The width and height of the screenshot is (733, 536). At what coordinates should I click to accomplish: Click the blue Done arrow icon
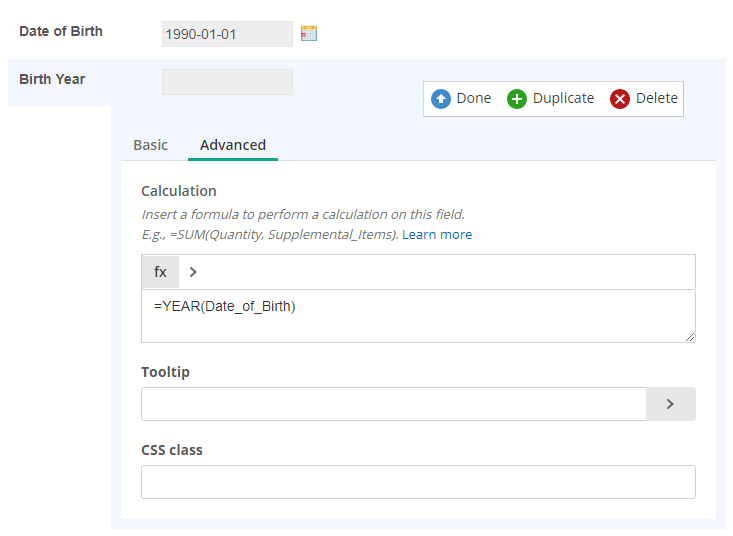tap(440, 99)
